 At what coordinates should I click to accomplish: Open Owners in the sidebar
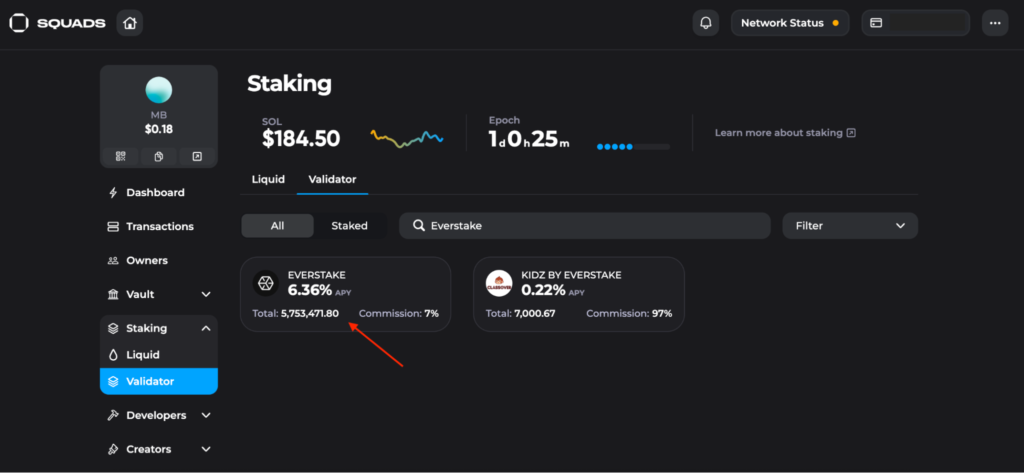[x=159, y=261]
